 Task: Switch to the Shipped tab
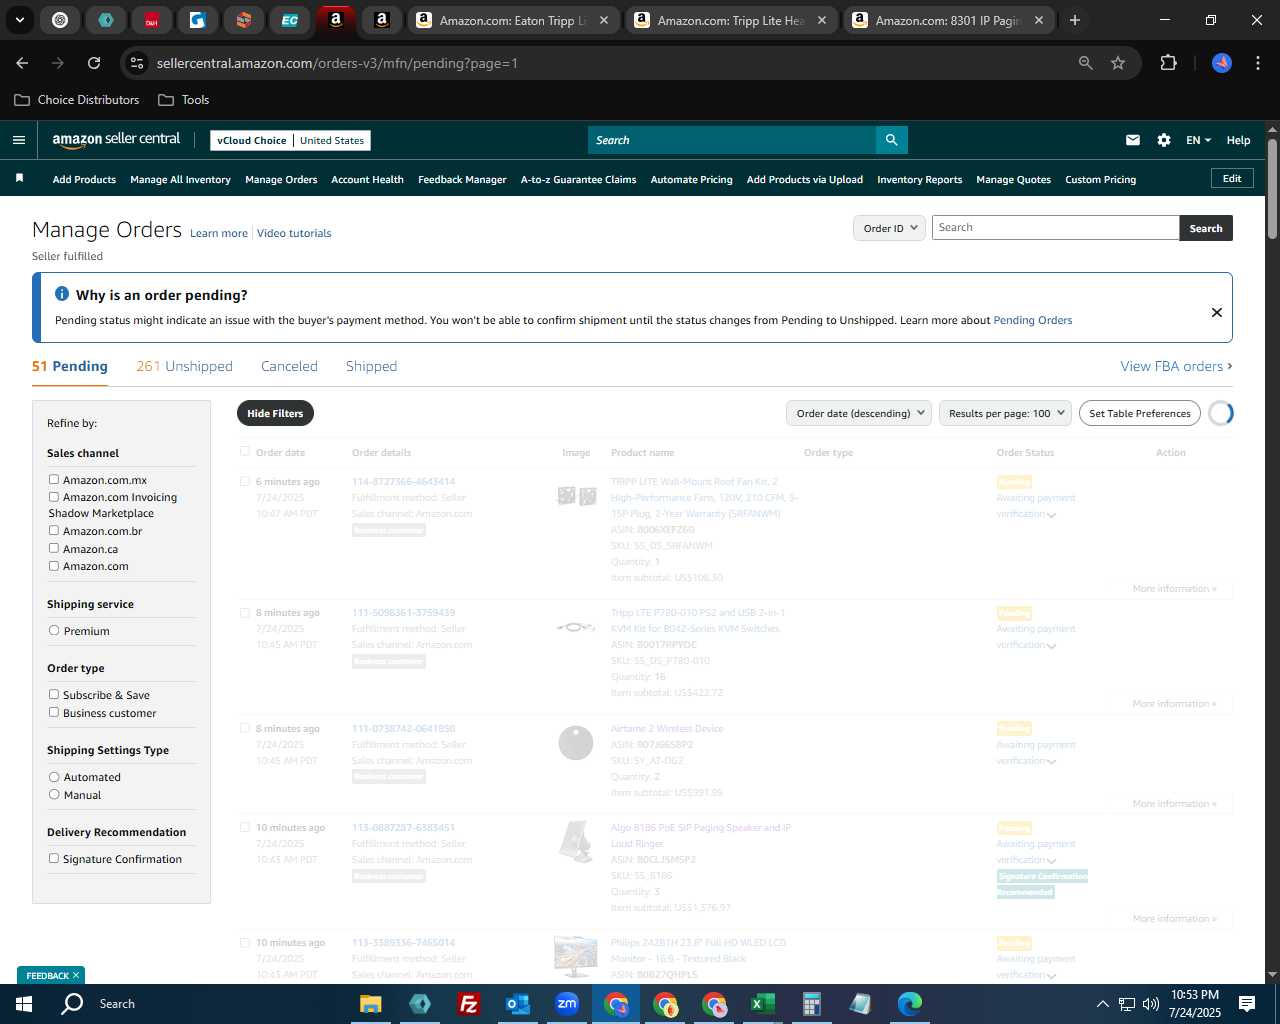pos(371,366)
